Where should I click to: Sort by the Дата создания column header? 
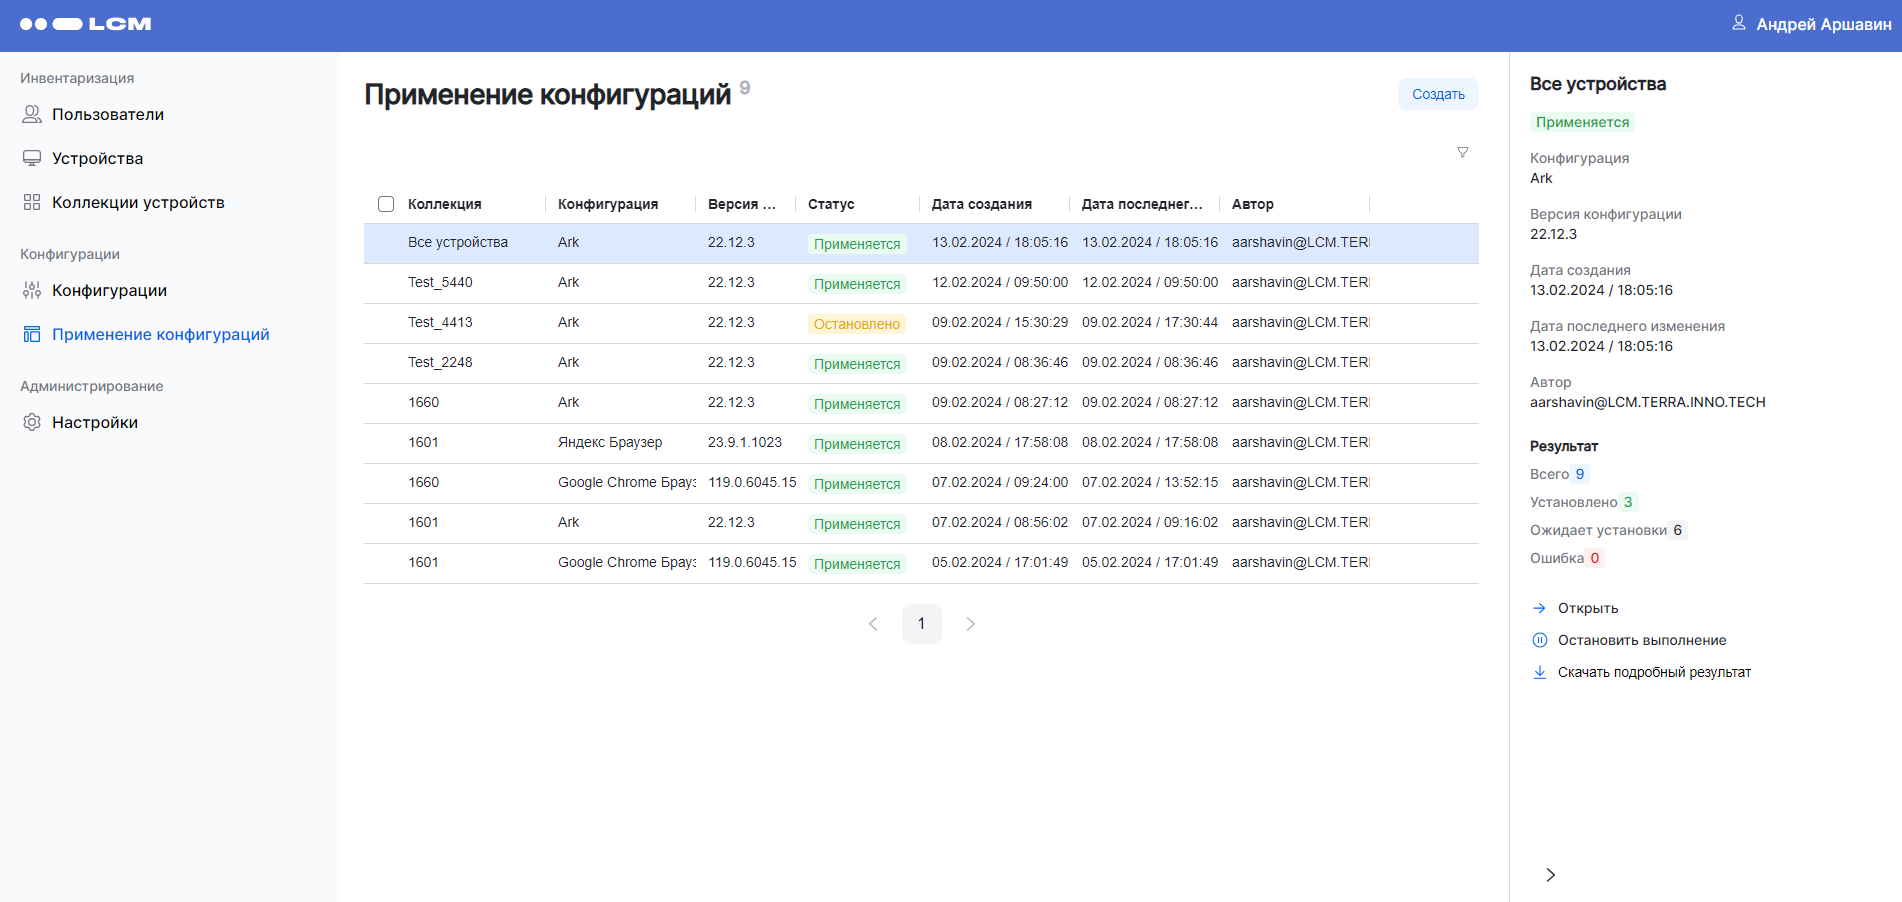tap(981, 205)
